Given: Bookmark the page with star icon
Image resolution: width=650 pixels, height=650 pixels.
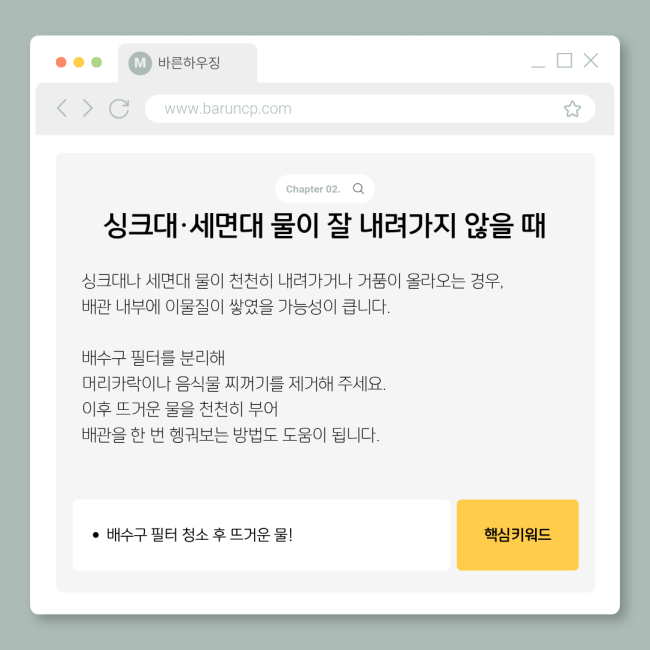Looking at the screenshot, I should click(572, 109).
